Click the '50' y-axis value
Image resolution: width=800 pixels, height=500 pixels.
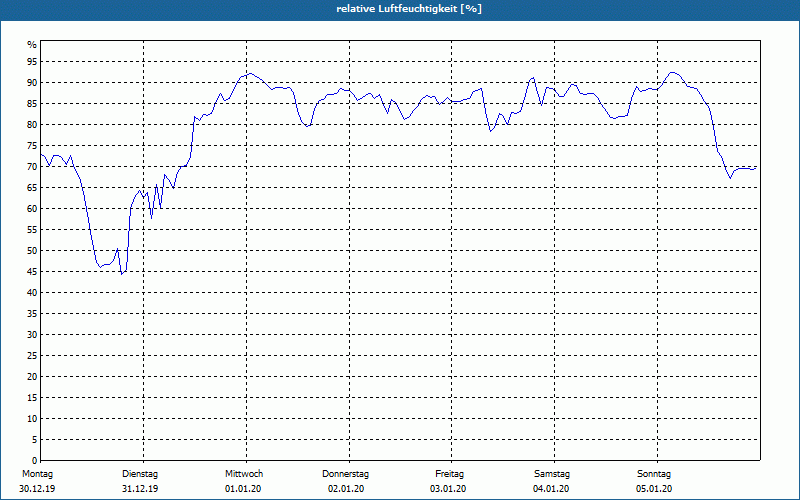[32, 251]
